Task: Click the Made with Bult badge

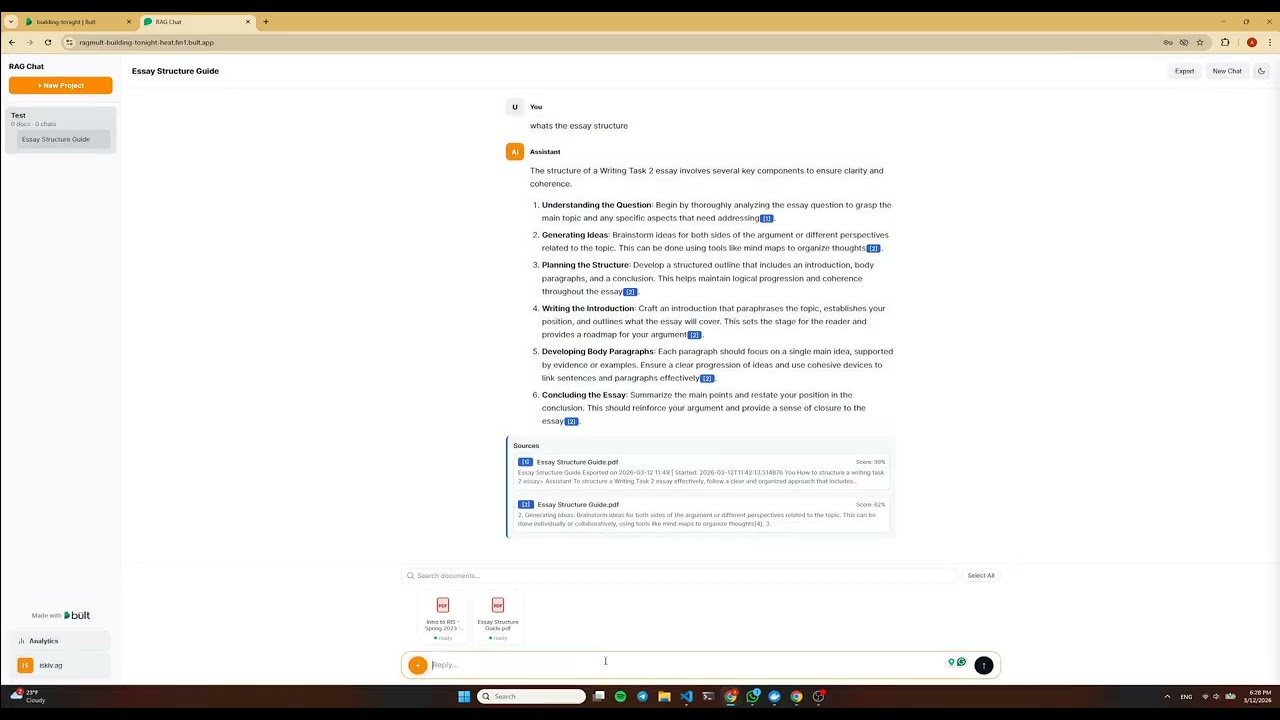Action: tap(61, 615)
